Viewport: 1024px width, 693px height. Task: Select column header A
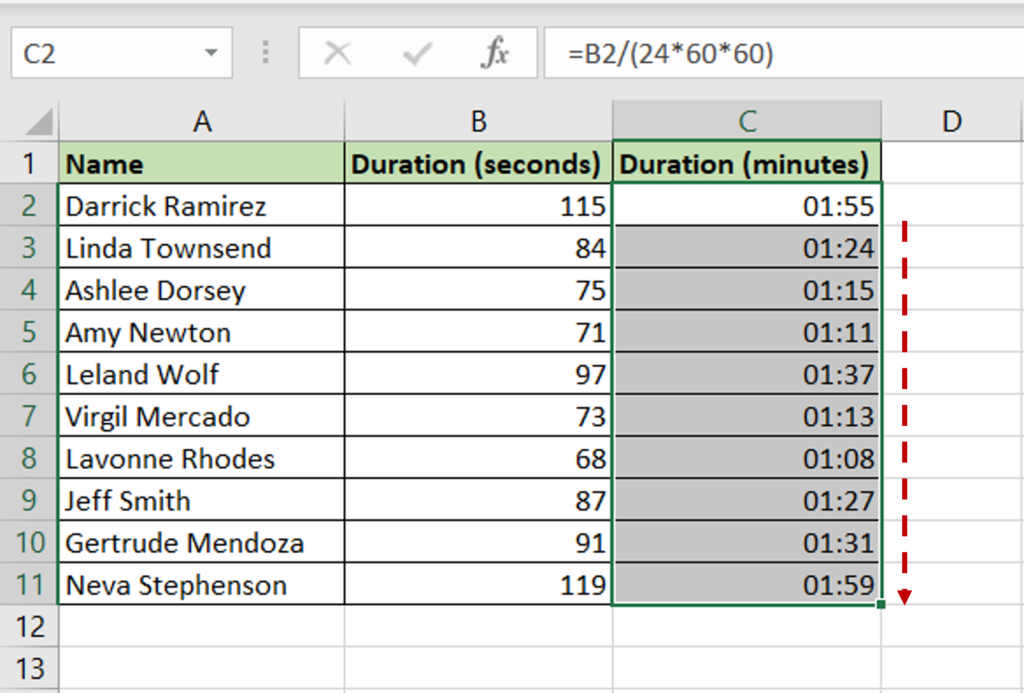tap(203, 120)
